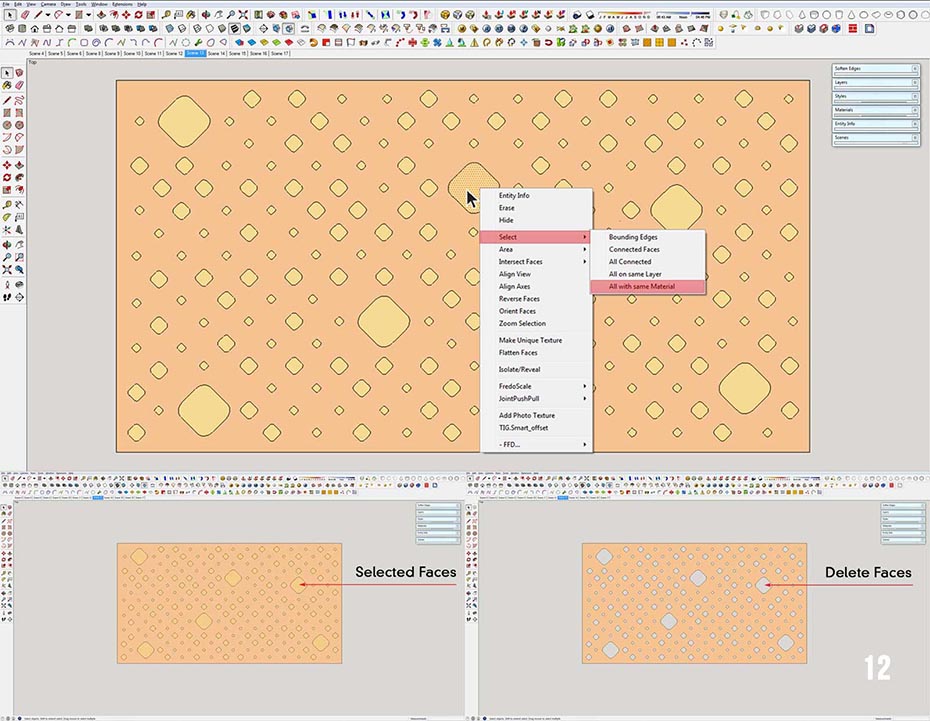Click 'Reverse Faces' in the context menu
Image resolution: width=930 pixels, height=721 pixels.
[519, 299]
